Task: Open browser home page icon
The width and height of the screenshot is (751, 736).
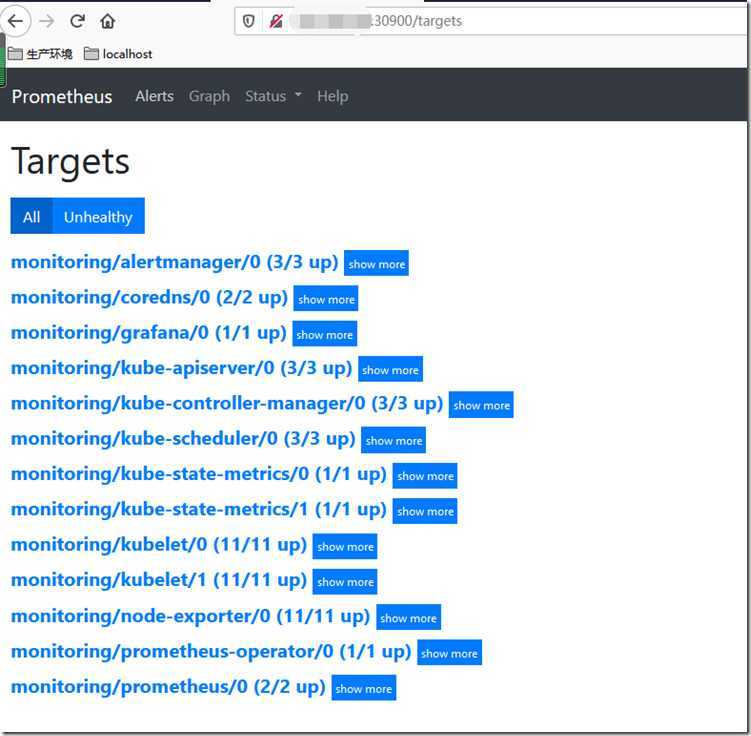Action: pyautogui.click(x=108, y=21)
